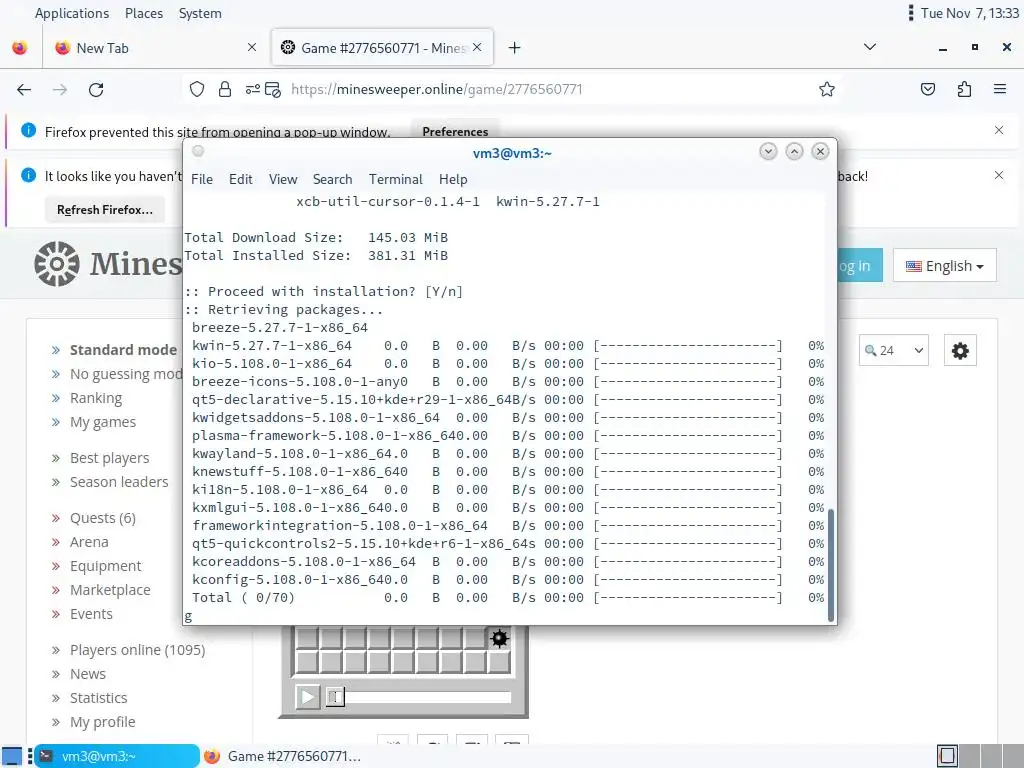
Task: Close the New Tab browser tab
Action: click(x=251, y=48)
